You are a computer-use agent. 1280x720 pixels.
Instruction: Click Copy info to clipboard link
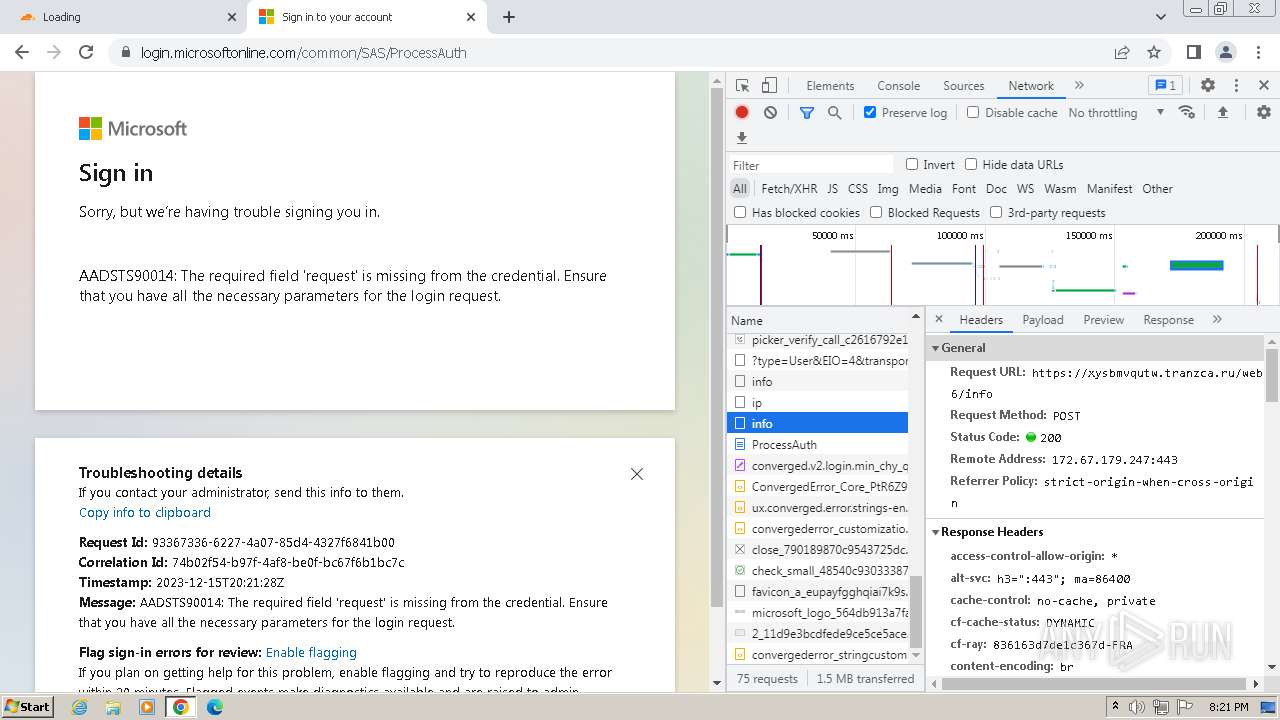pyautogui.click(x=145, y=513)
